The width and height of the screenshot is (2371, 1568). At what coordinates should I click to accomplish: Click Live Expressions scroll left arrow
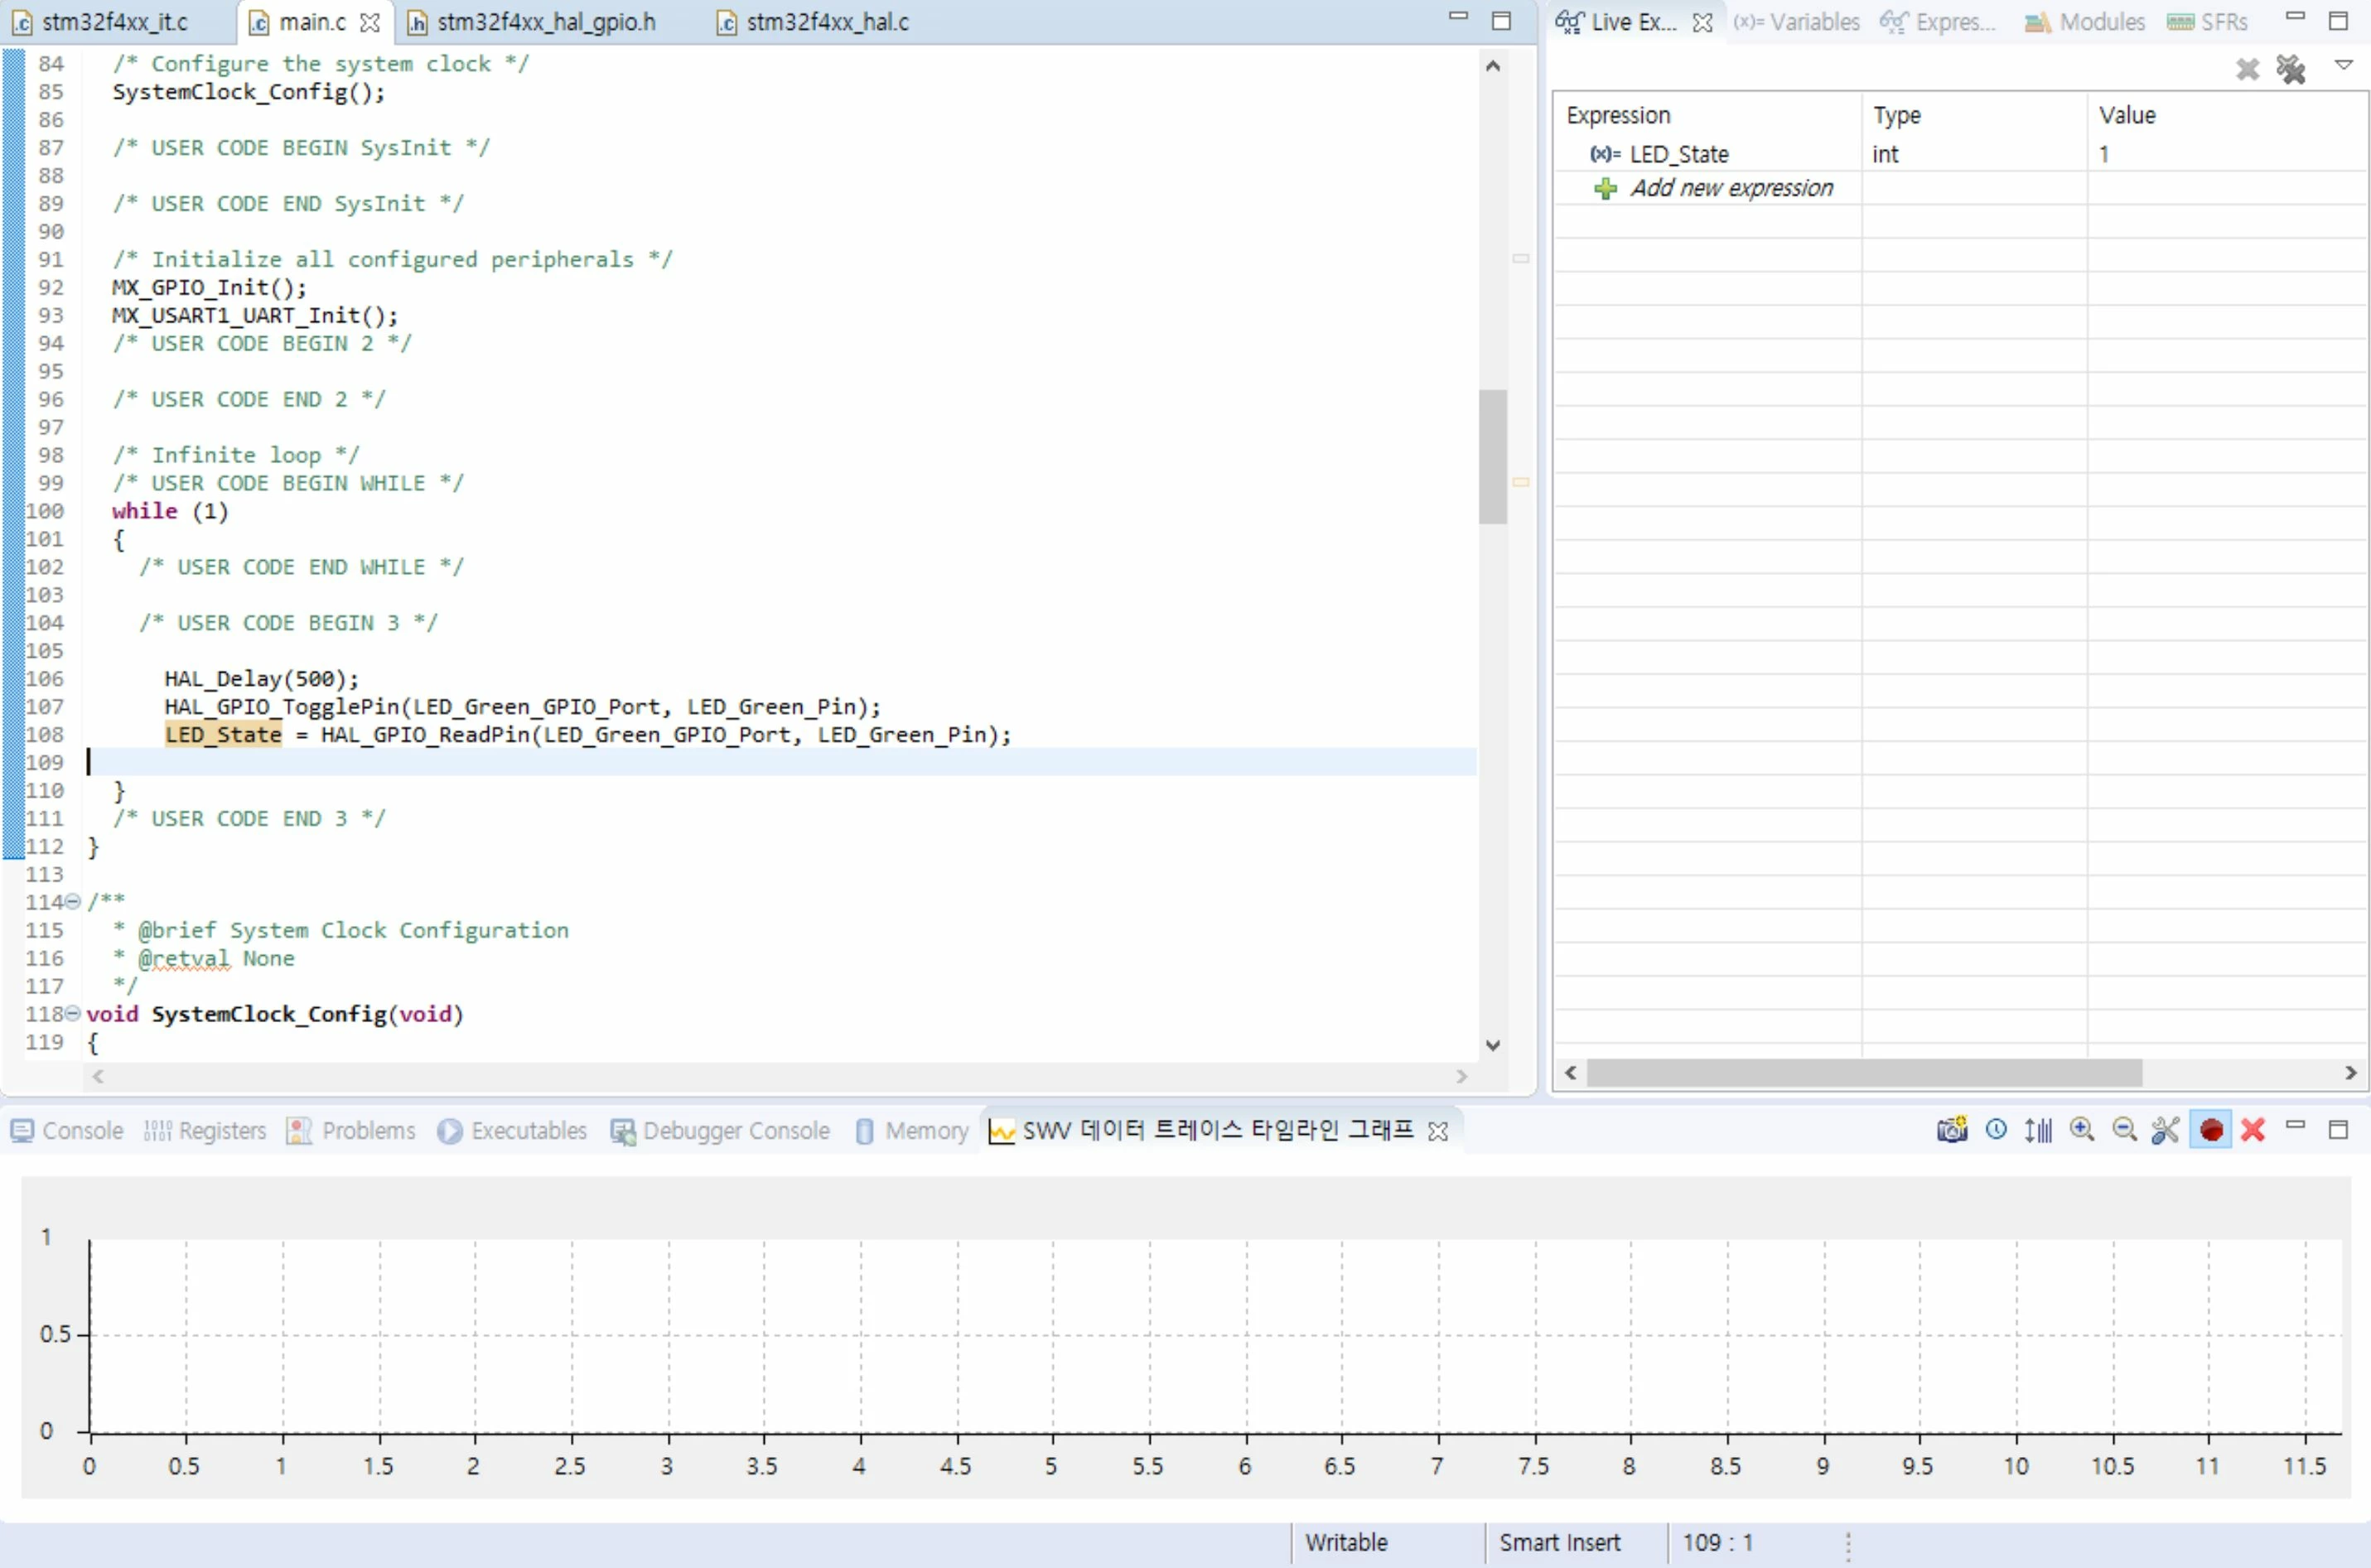point(1570,1072)
